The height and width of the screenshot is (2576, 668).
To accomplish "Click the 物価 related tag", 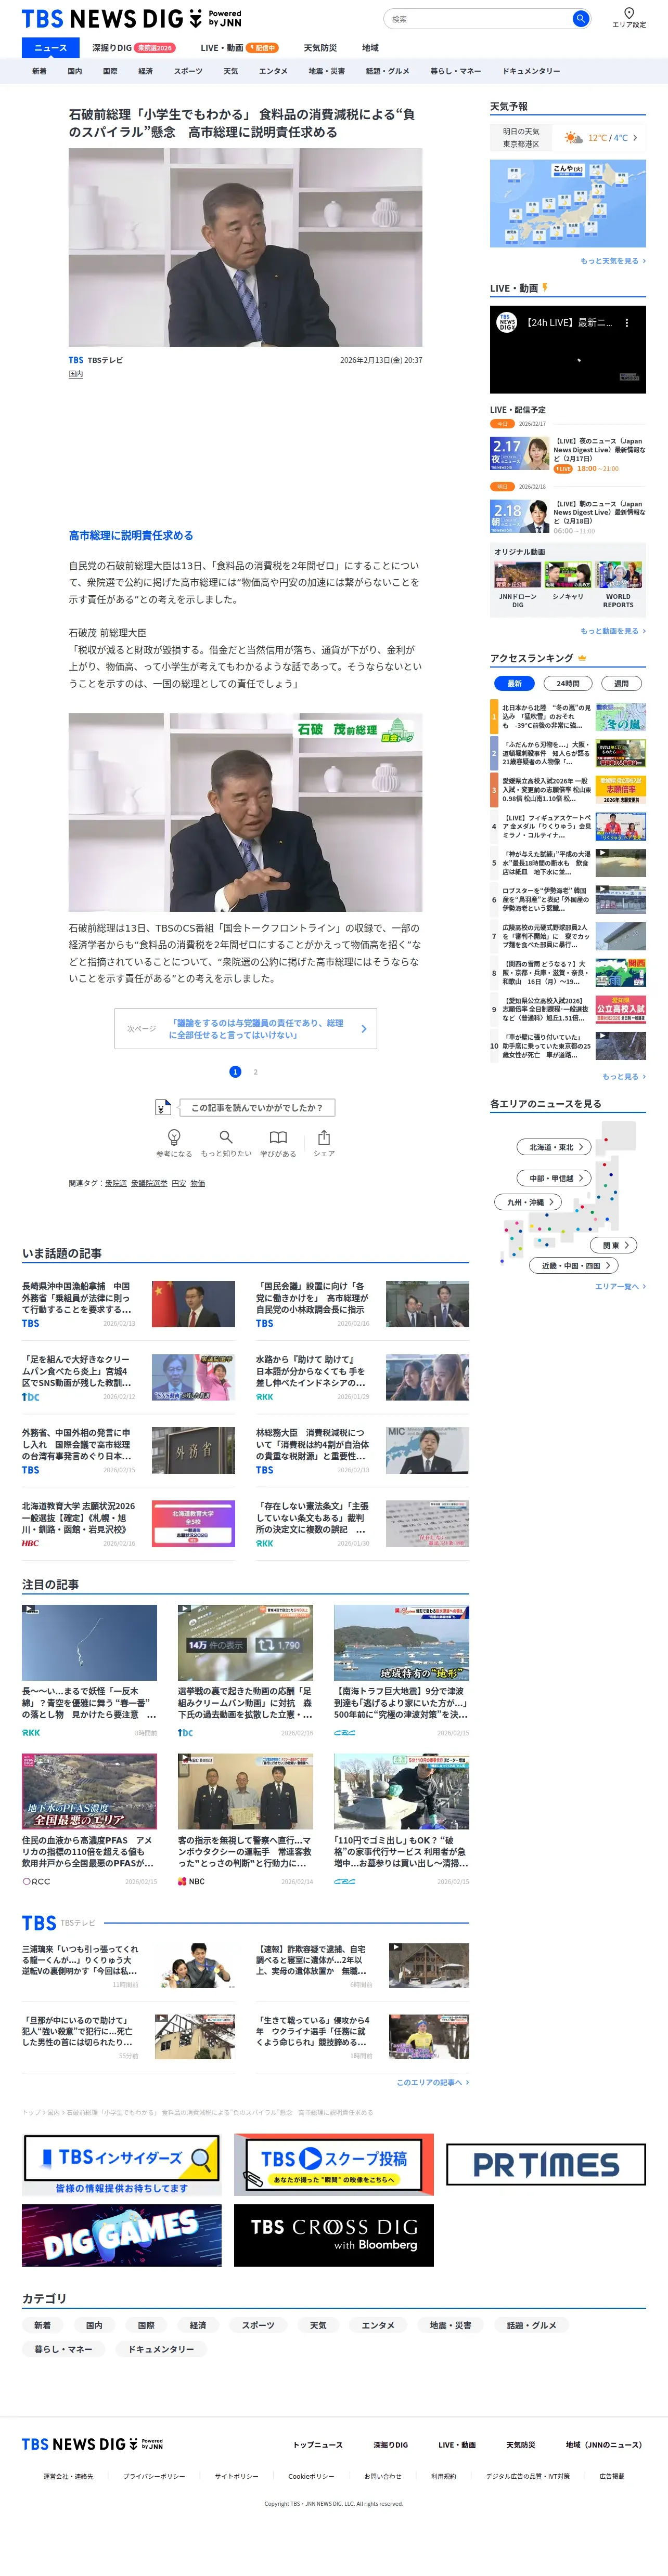I will coord(198,1183).
